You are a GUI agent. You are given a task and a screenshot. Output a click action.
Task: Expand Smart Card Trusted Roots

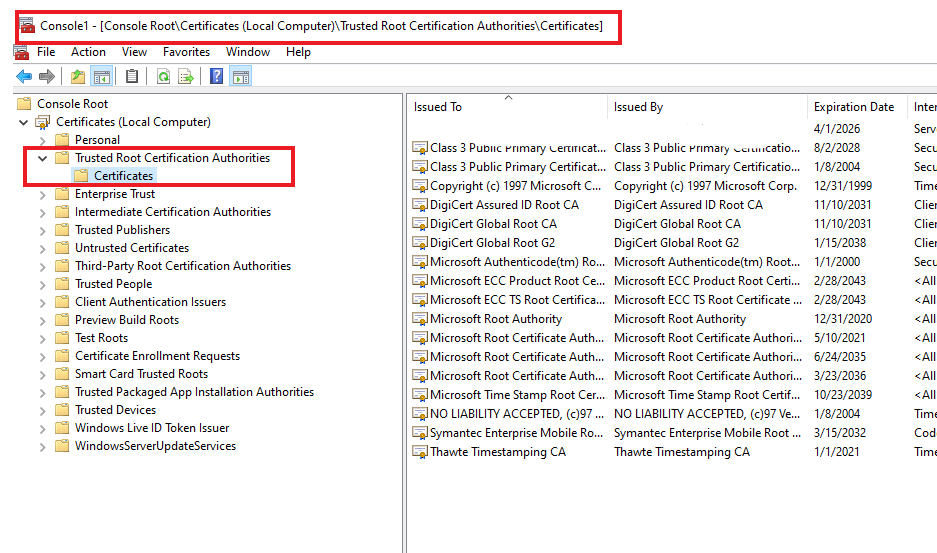[x=42, y=375]
